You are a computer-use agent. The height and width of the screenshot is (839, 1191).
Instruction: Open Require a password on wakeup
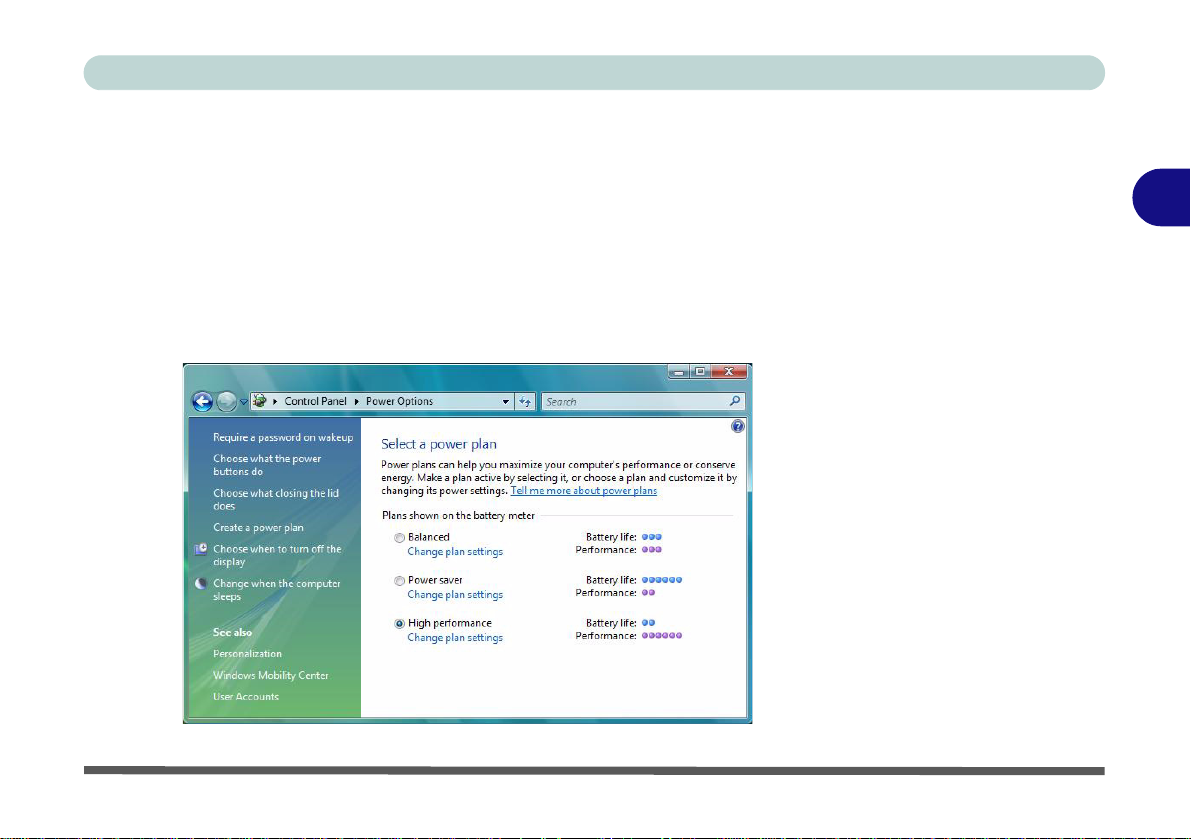(x=283, y=437)
